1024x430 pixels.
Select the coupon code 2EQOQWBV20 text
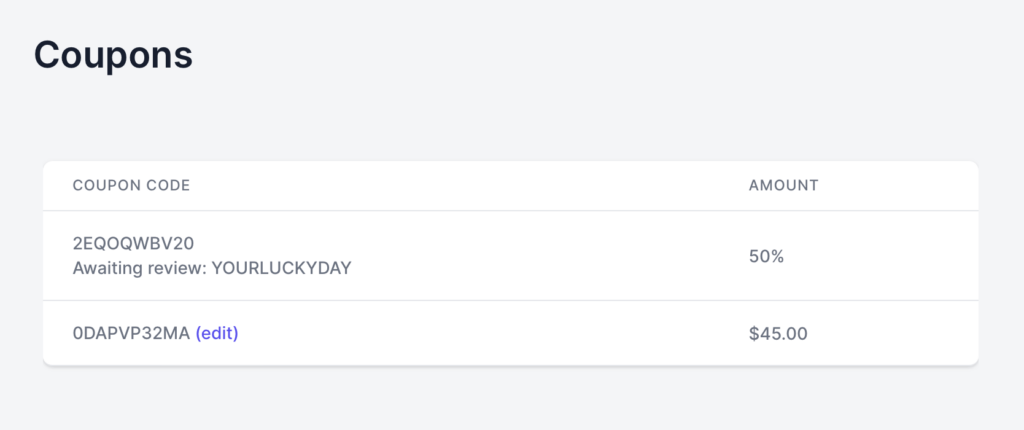point(133,243)
